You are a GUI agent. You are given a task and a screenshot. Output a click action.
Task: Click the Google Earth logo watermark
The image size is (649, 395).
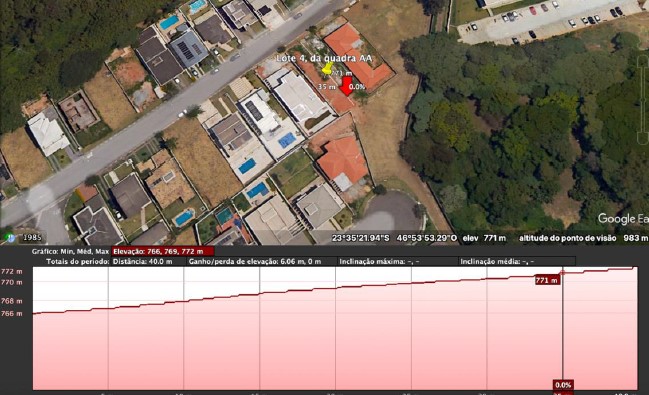(623, 219)
